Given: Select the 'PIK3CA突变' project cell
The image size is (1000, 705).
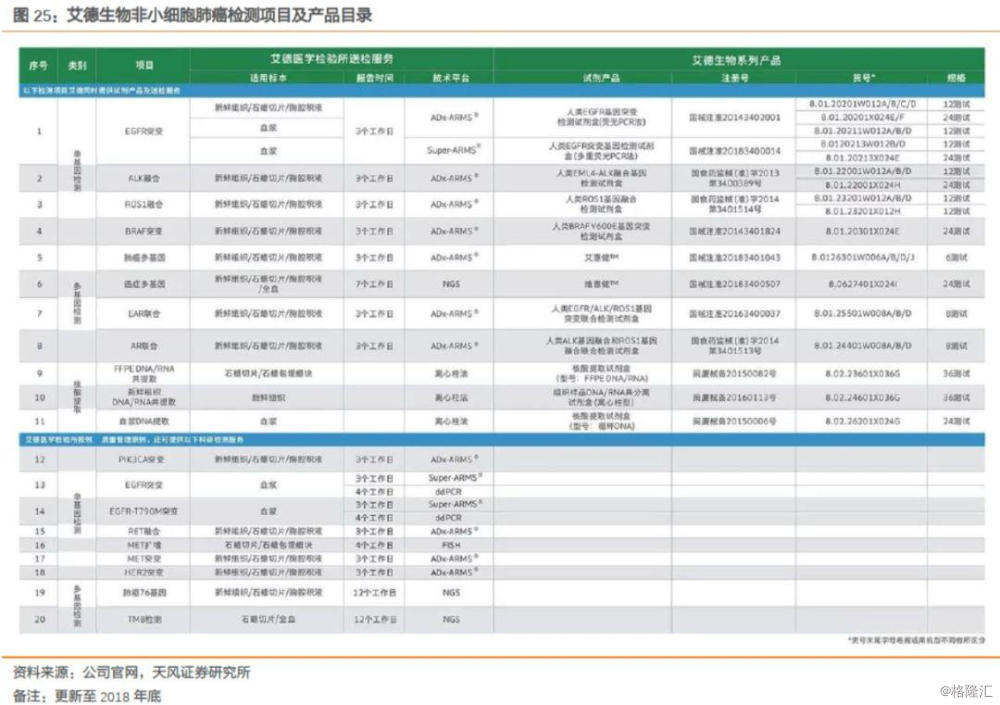Looking at the screenshot, I should point(142,459).
